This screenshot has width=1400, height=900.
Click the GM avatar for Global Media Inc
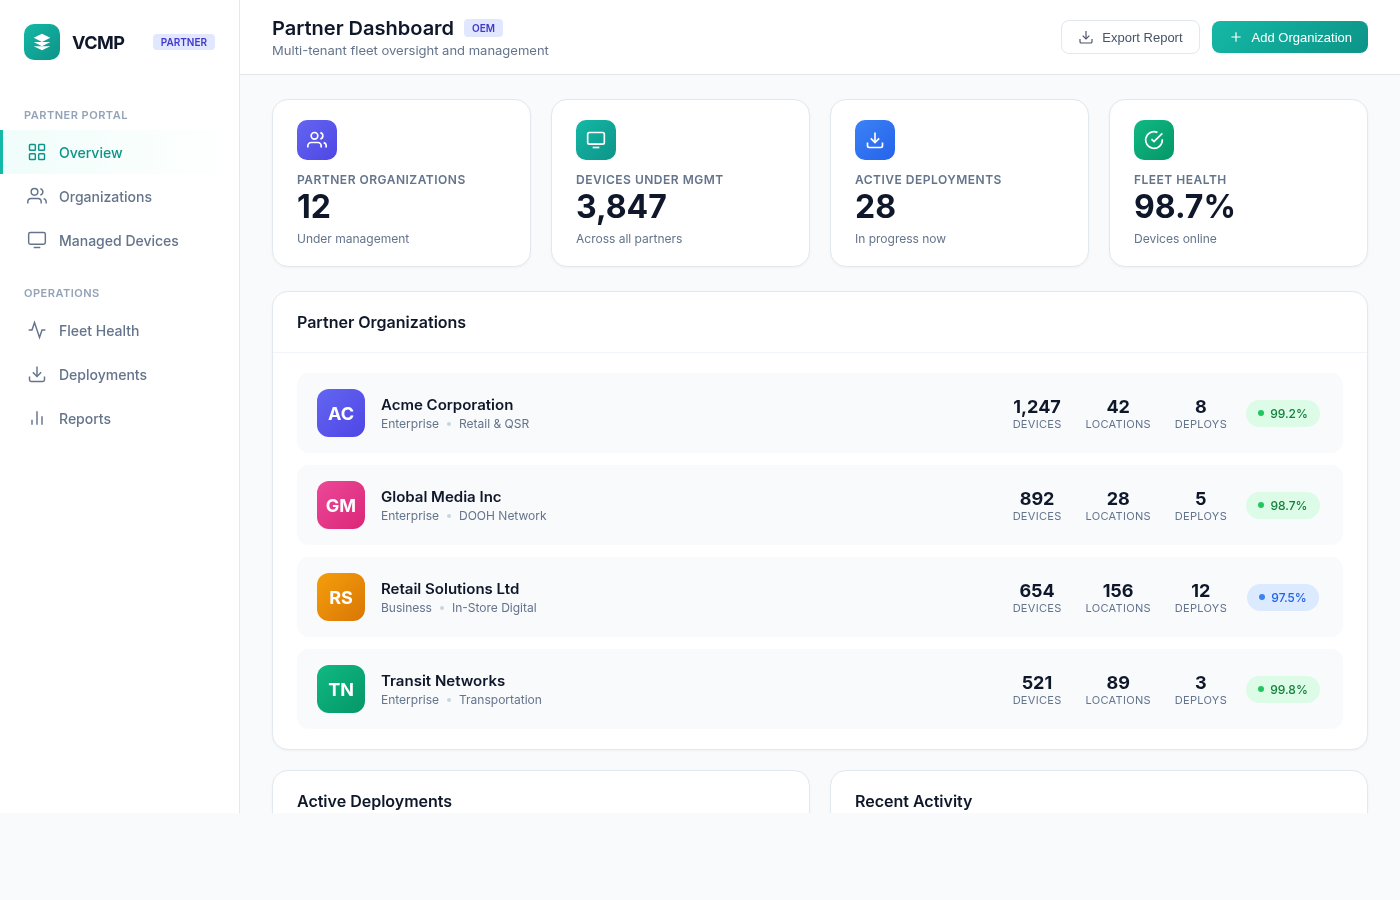pos(341,505)
